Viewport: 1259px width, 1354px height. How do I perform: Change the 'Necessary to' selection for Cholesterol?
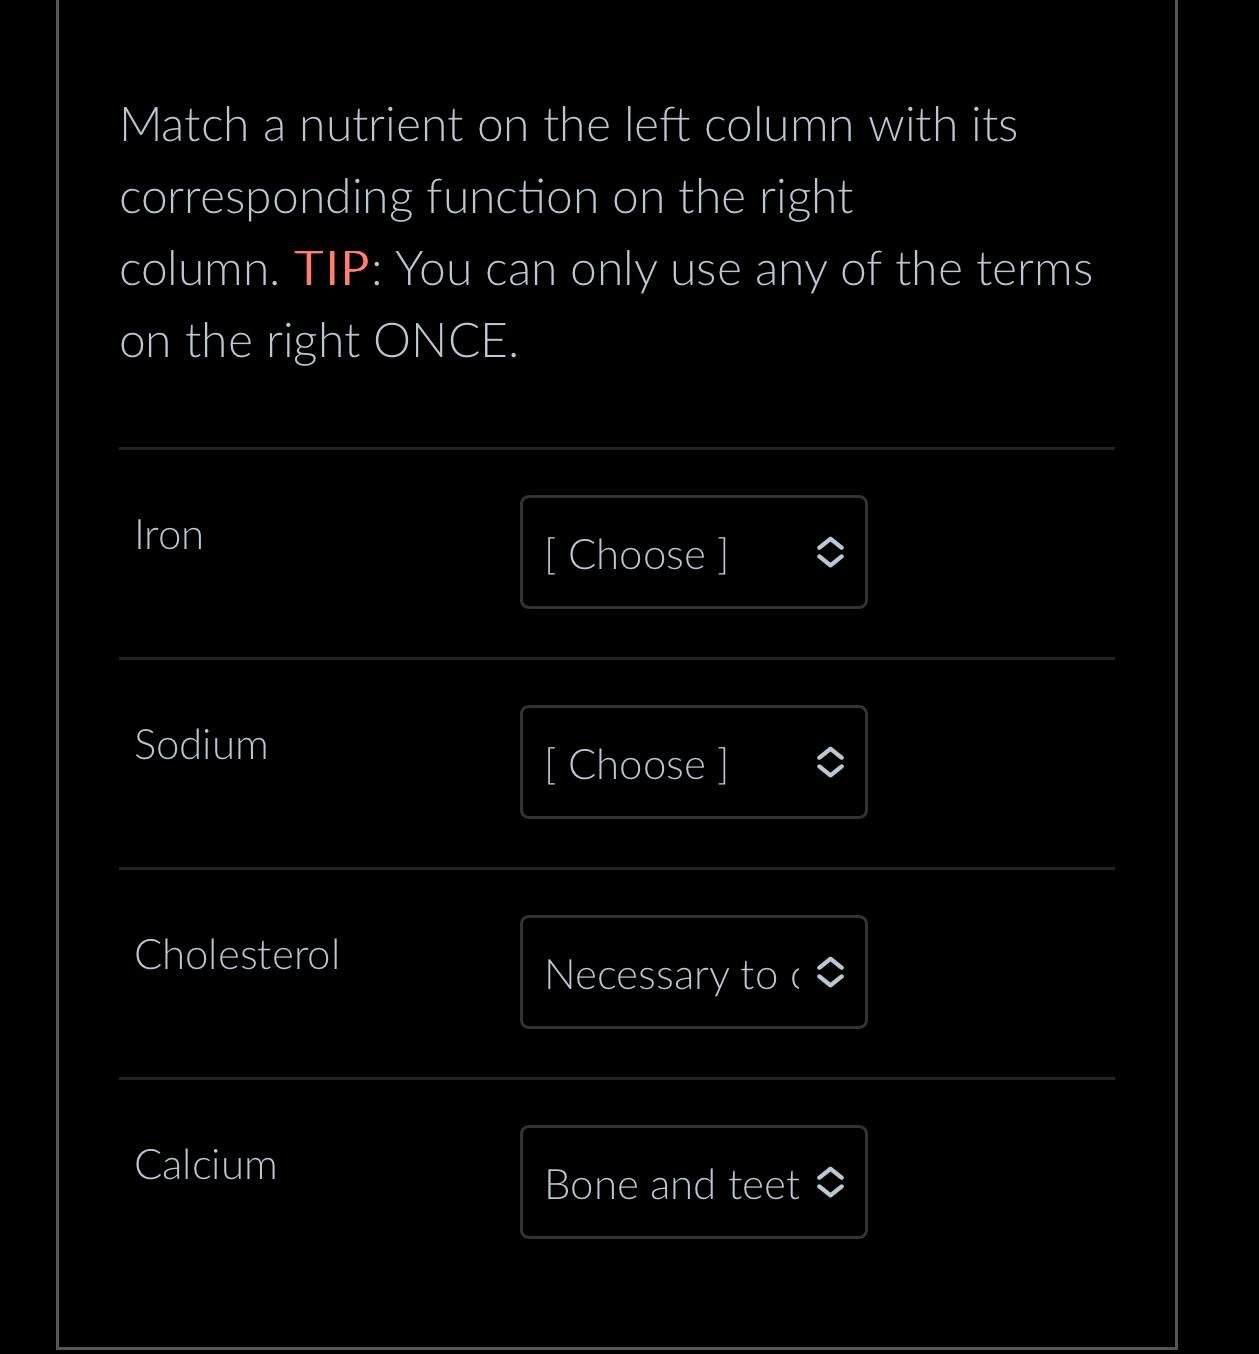click(x=693, y=972)
